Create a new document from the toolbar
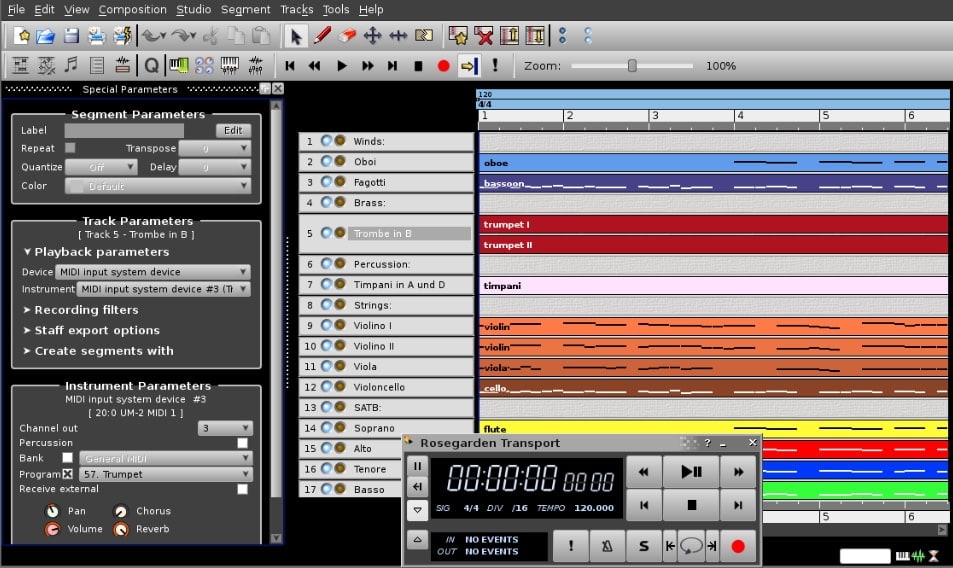This screenshot has height=568, width=953. coord(22,36)
